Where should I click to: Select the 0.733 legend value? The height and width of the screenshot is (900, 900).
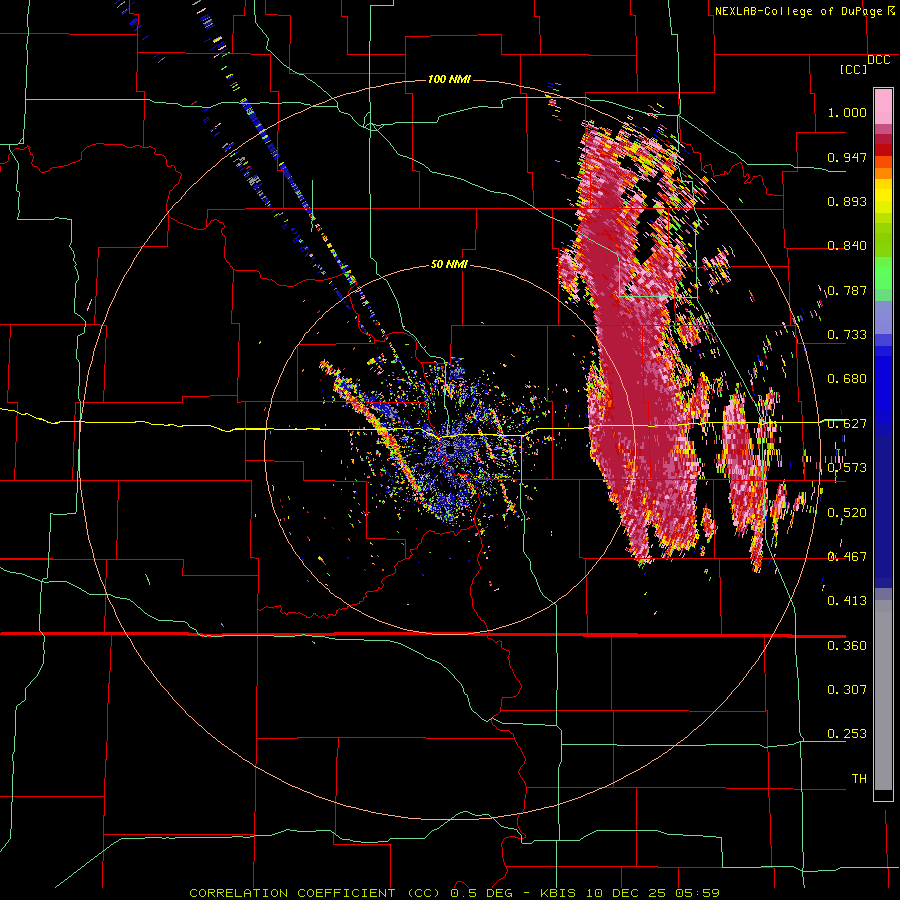click(847, 335)
